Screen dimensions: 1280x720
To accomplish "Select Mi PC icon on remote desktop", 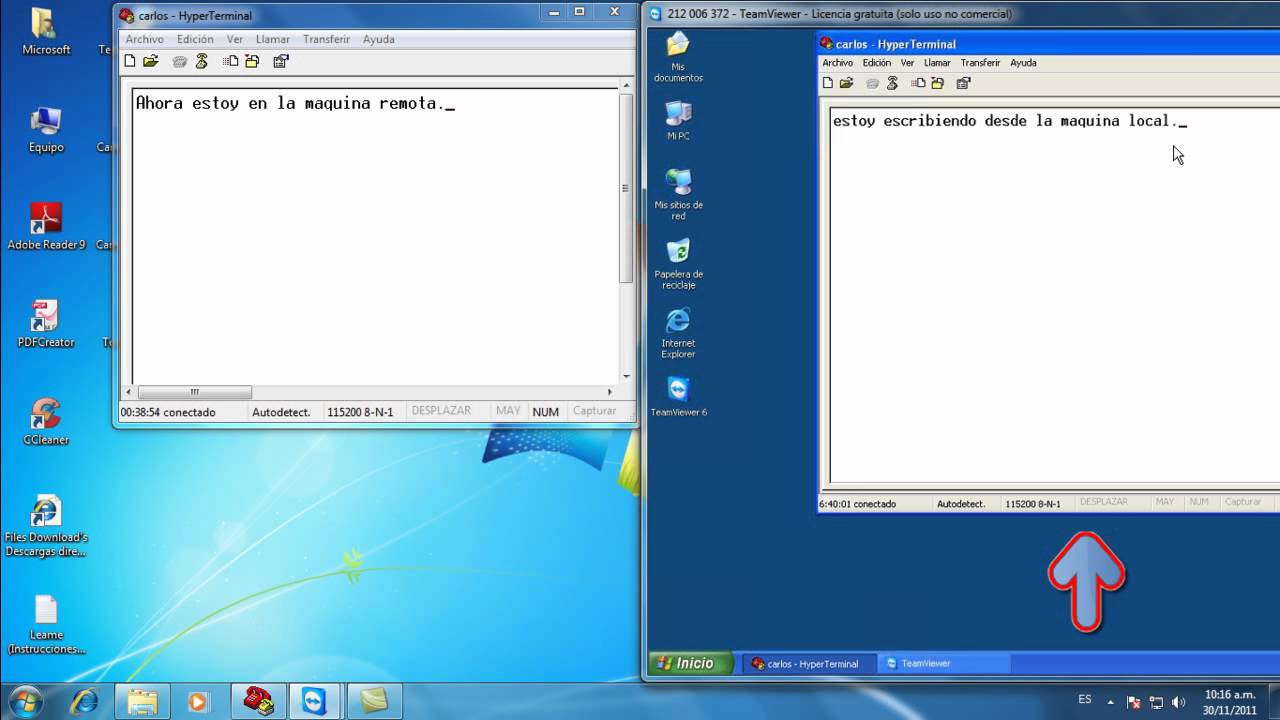I will coord(678,120).
